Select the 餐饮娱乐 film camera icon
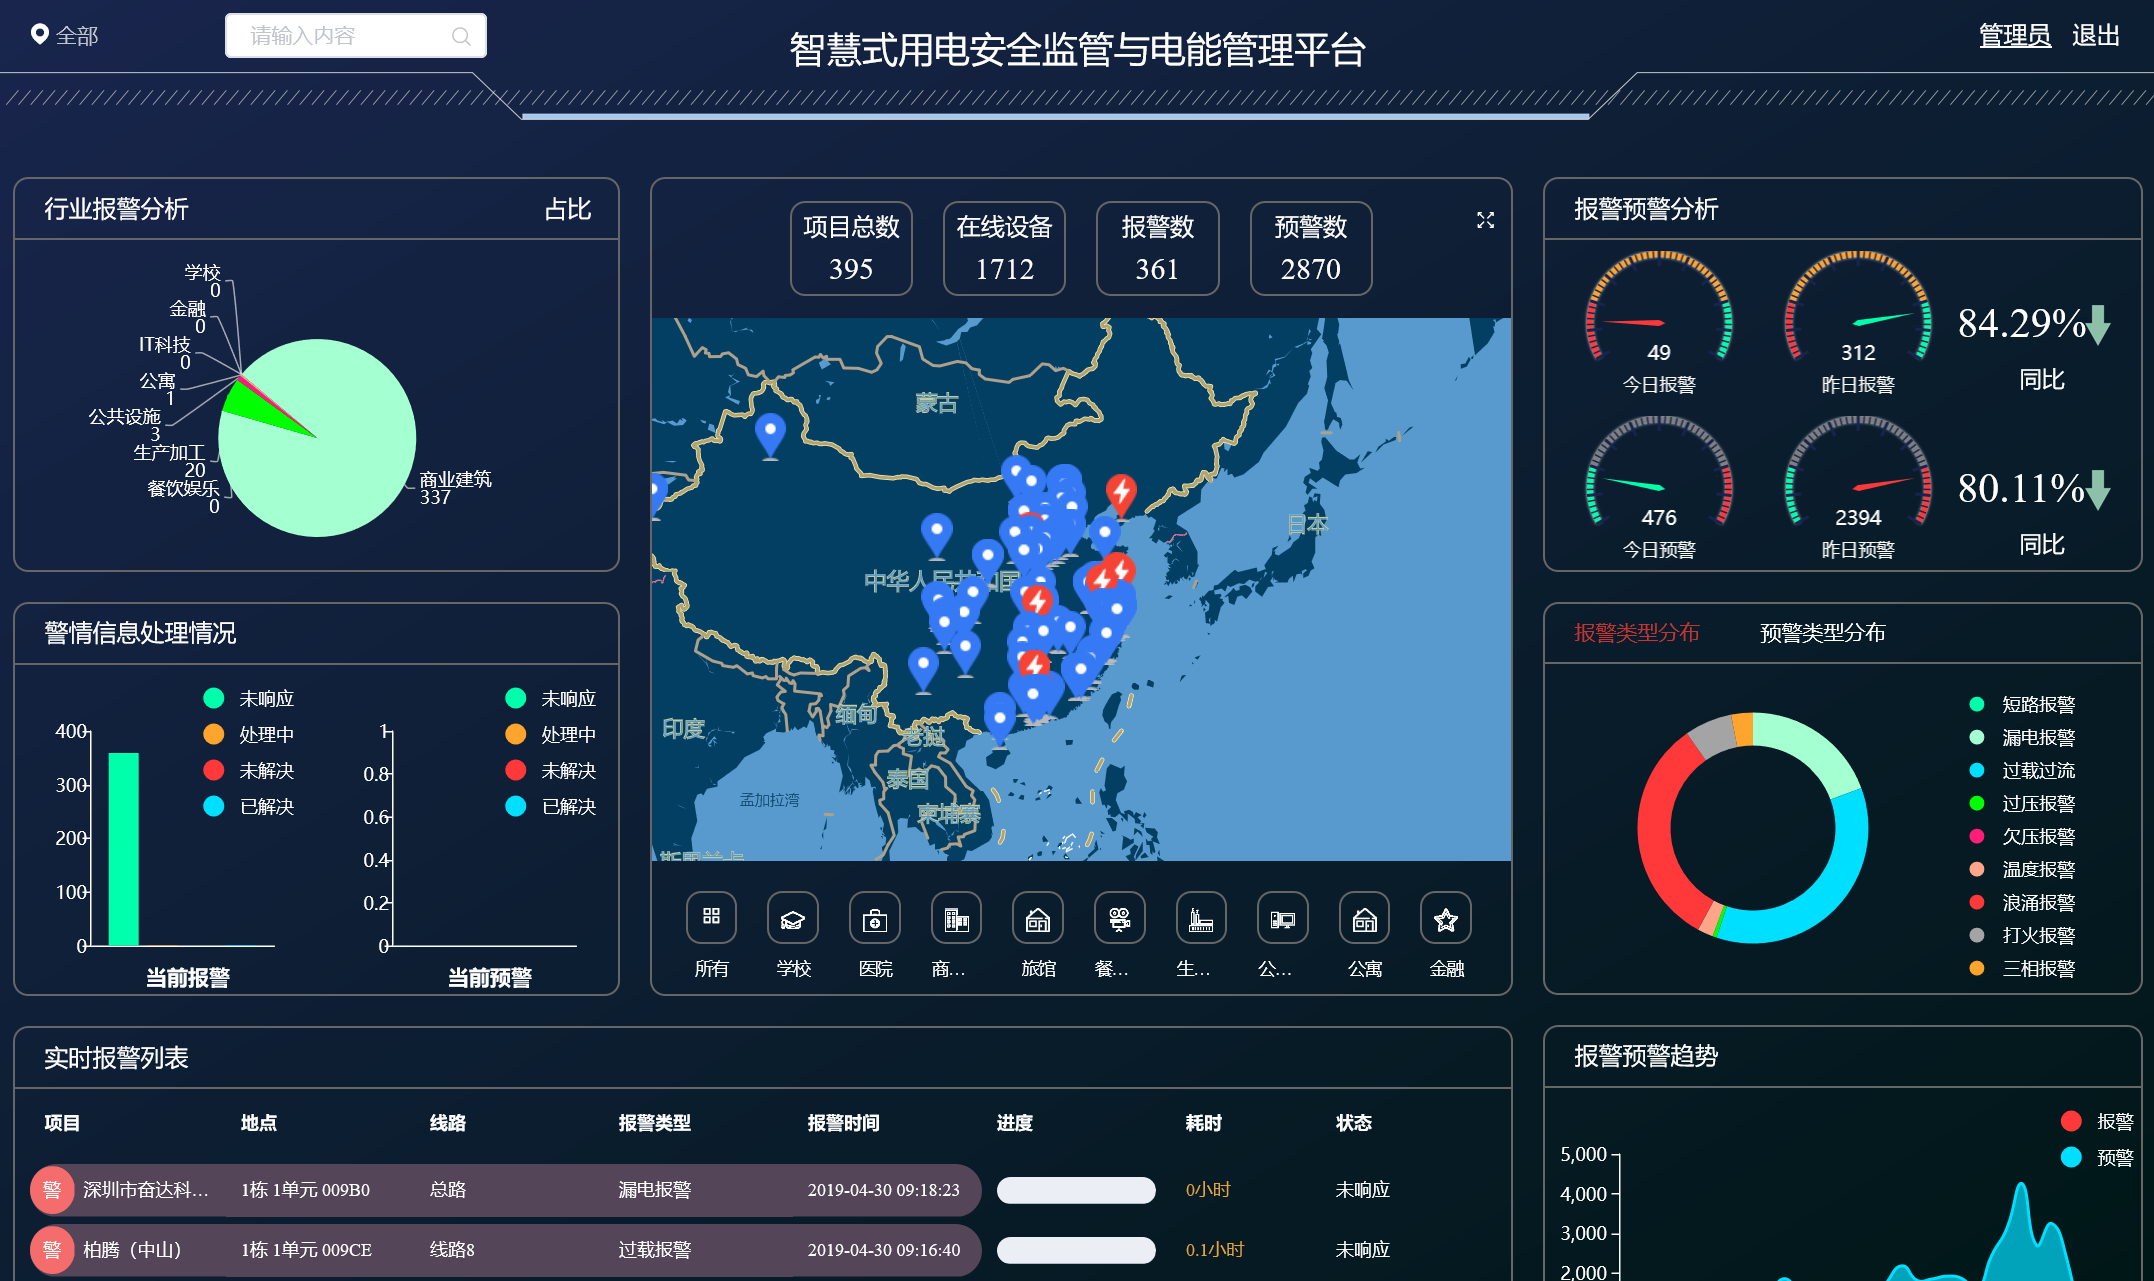Image resolution: width=2154 pixels, height=1281 pixels. (1119, 918)
